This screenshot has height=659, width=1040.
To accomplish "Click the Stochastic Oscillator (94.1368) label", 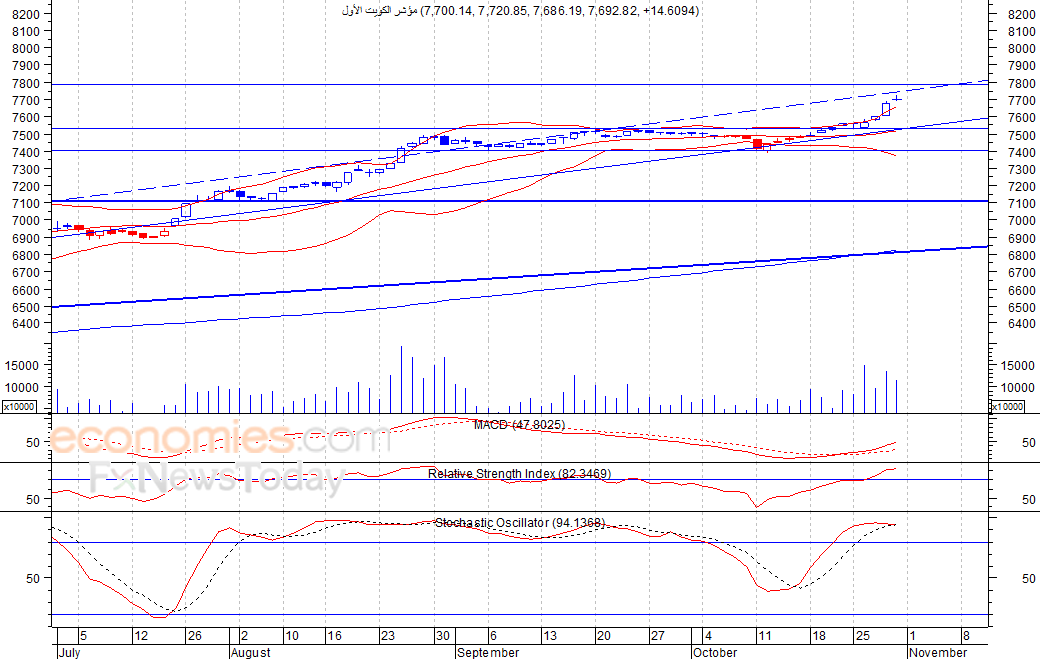I will pyautogui.click(x=520, y=522).
